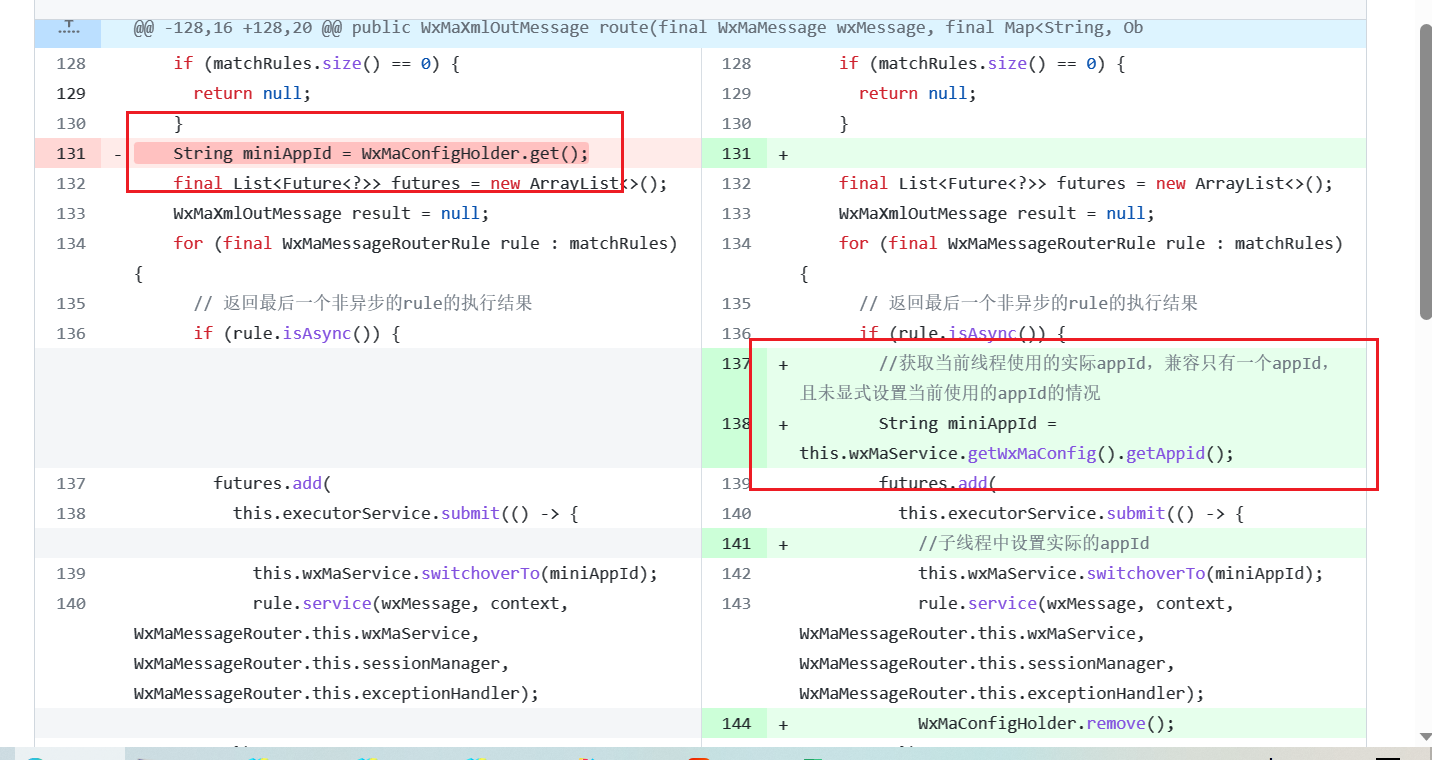Expand hidden lines above the diff hunk
1432x760 pixels.
(68, 29)
